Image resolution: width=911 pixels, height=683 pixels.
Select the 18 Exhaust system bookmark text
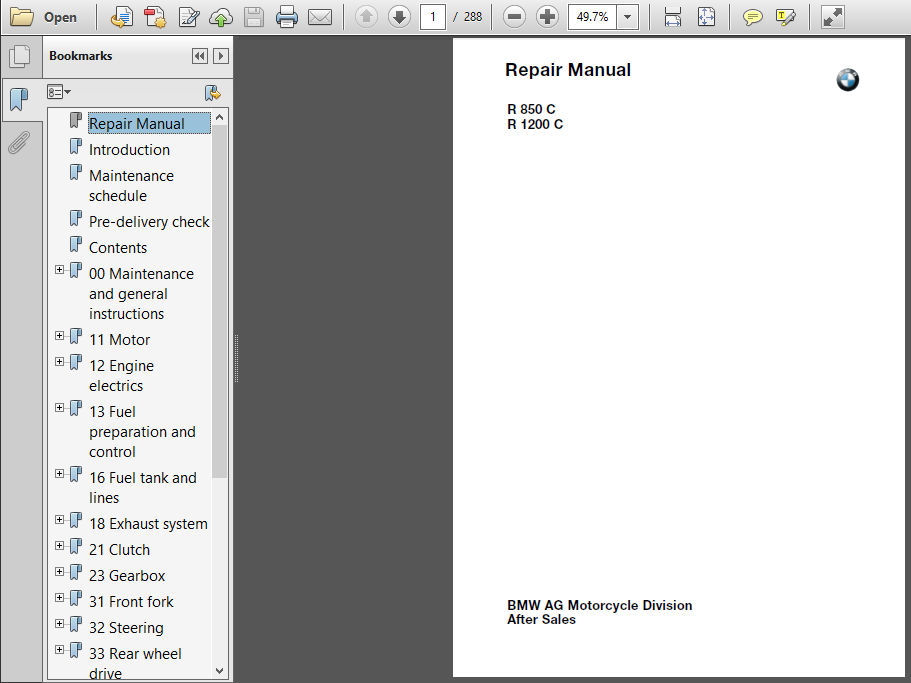(148, 524)
